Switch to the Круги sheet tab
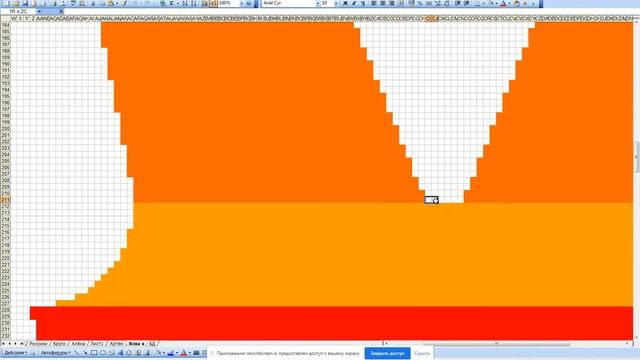 point(59,344)
